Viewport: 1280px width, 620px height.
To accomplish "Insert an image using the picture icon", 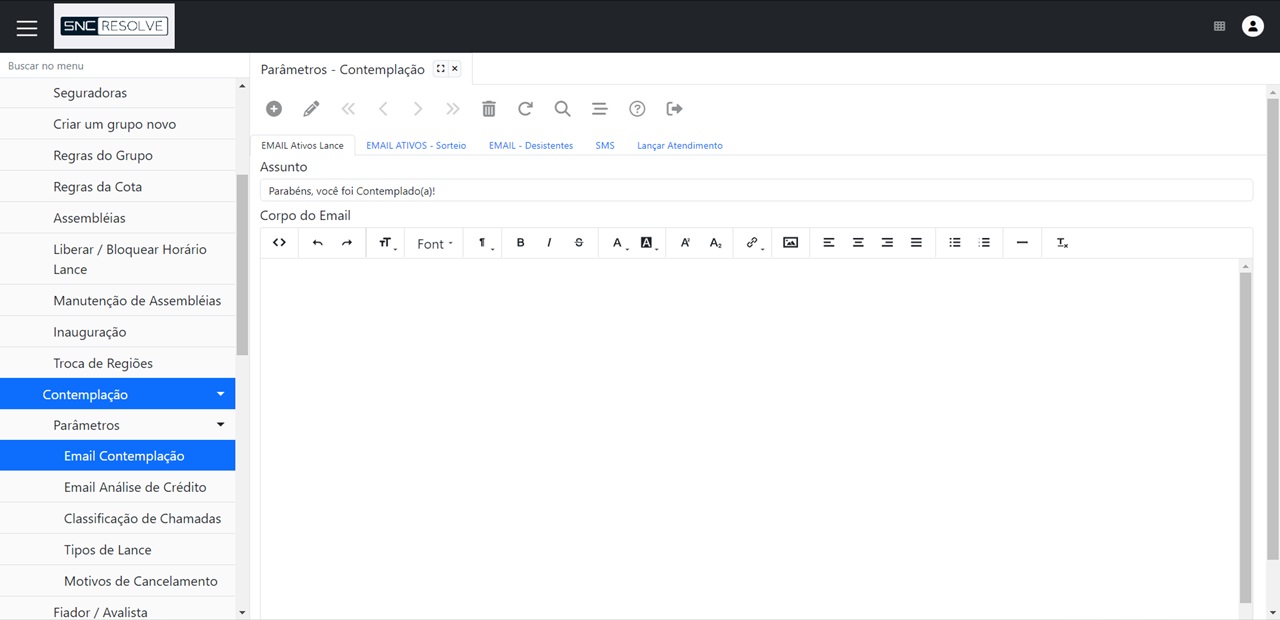I will [790, 243].
